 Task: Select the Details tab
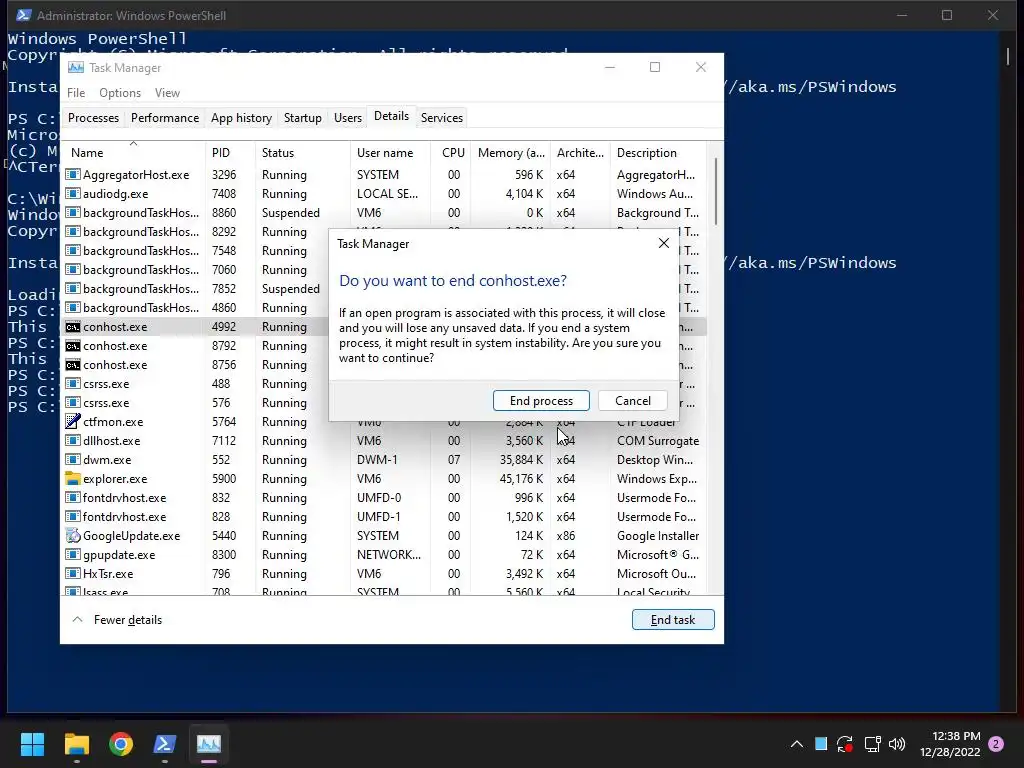click(x=391, y=116)
